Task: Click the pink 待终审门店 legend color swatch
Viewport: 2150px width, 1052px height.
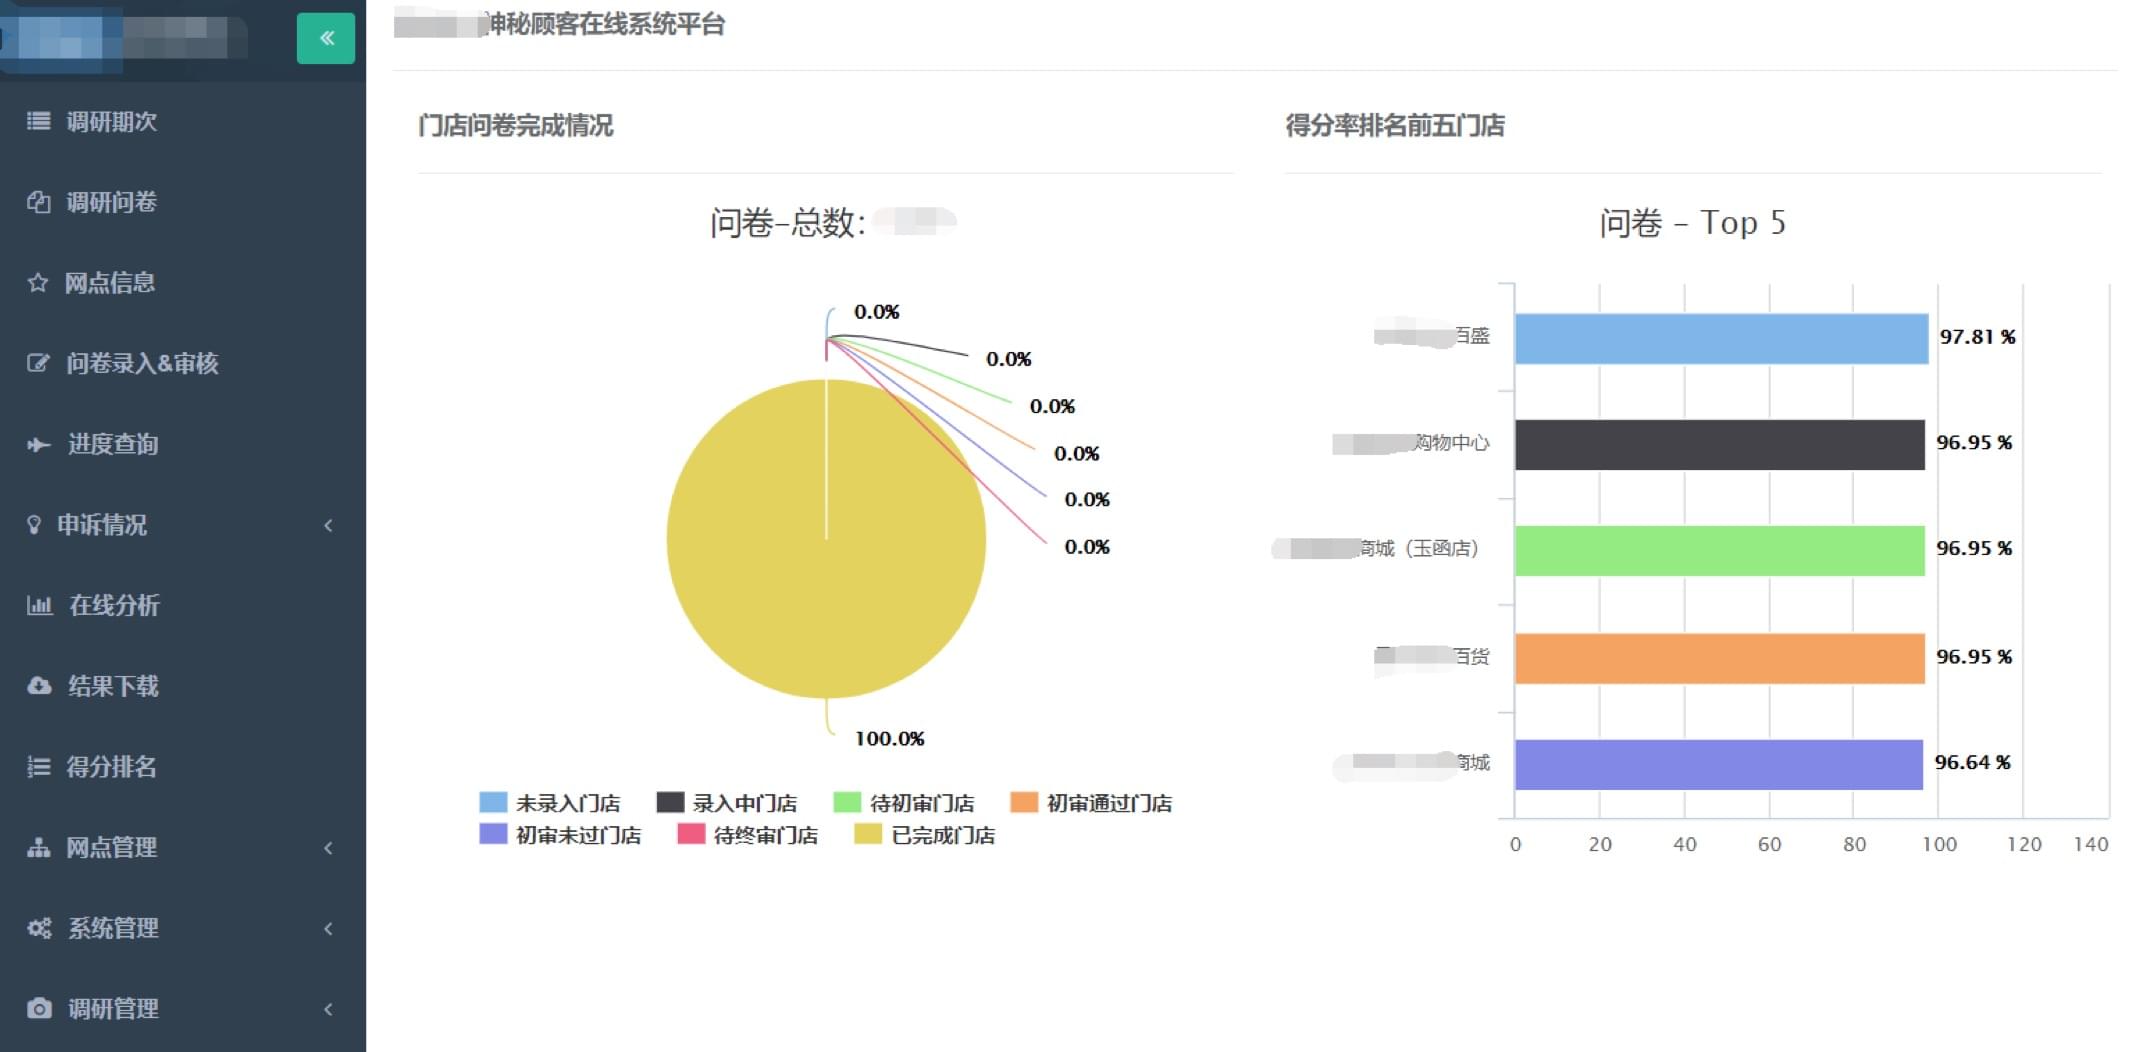Action: coord(691,834)
